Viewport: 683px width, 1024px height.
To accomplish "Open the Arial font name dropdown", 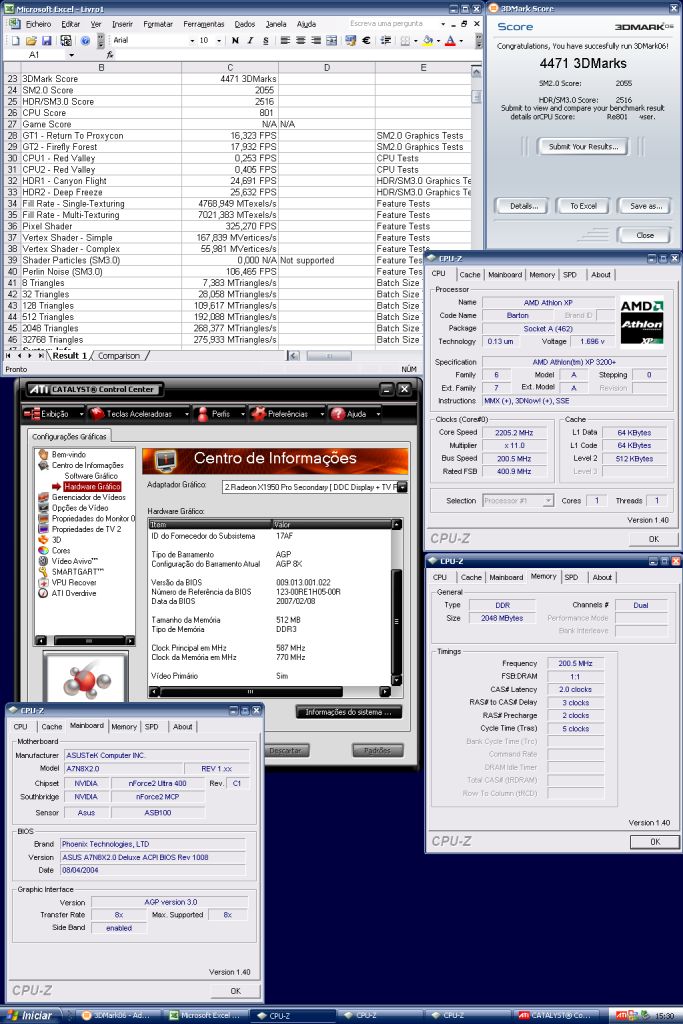I will click(192, 40).
